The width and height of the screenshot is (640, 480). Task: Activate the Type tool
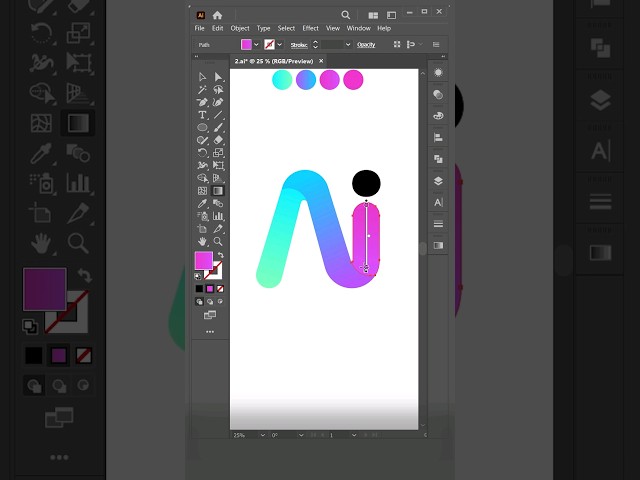[202, 115]
